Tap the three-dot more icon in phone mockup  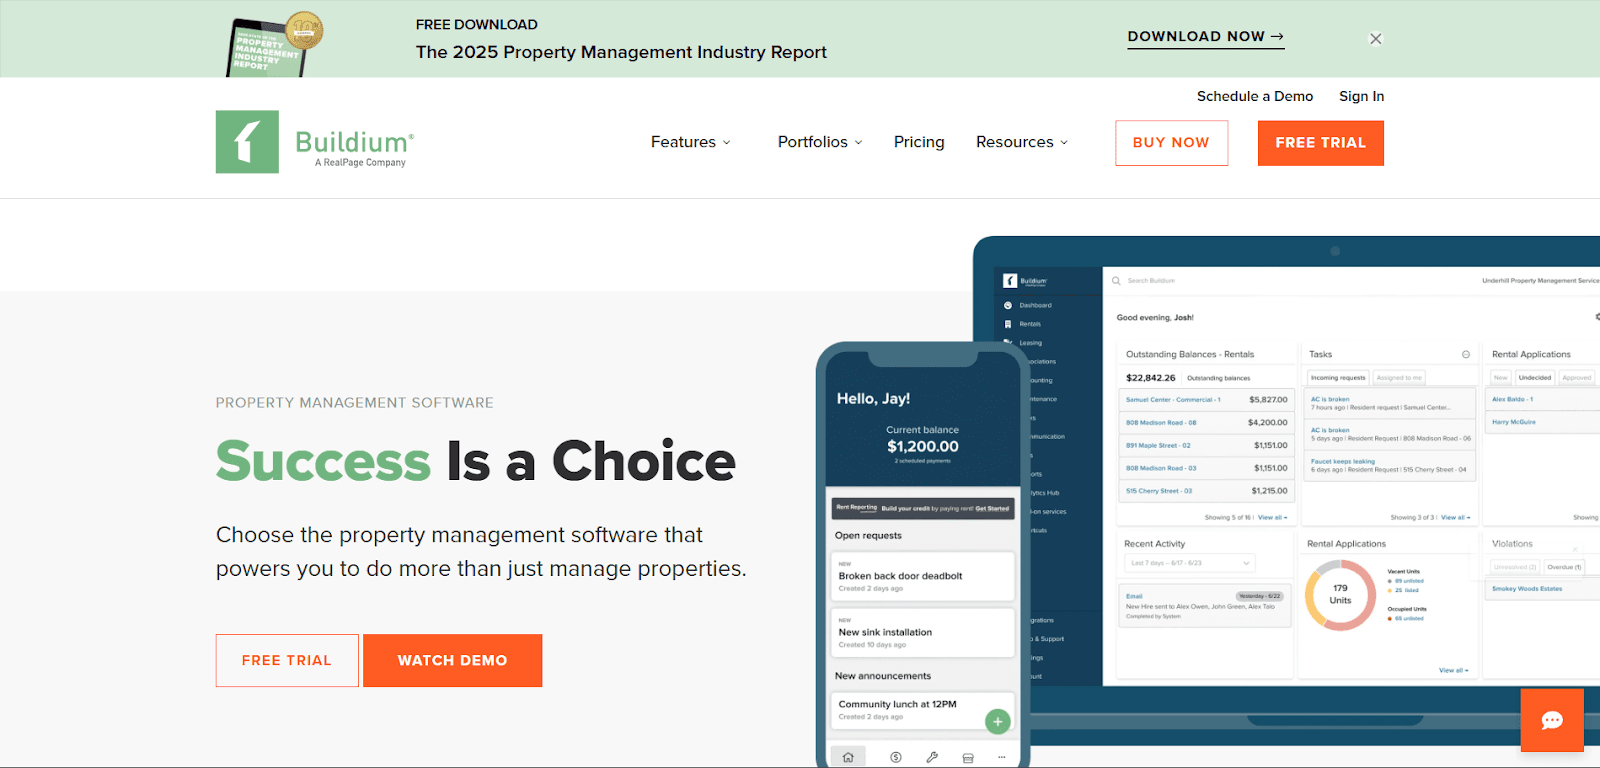tap(1001, 757)
